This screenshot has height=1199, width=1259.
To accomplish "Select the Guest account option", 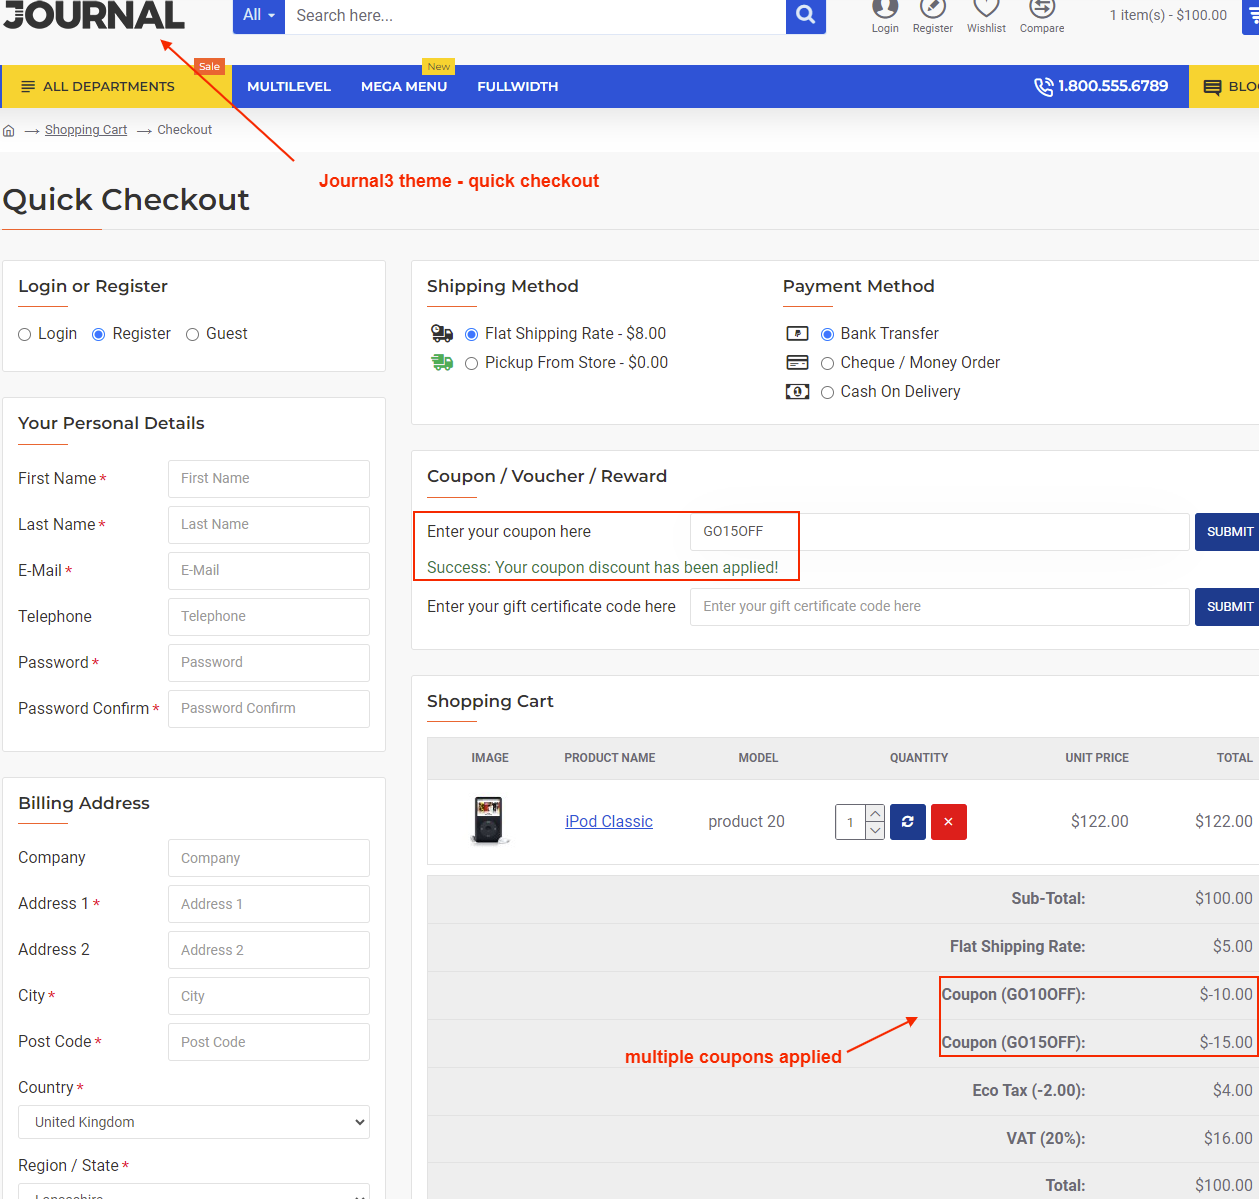I will (x=193, y=335).
